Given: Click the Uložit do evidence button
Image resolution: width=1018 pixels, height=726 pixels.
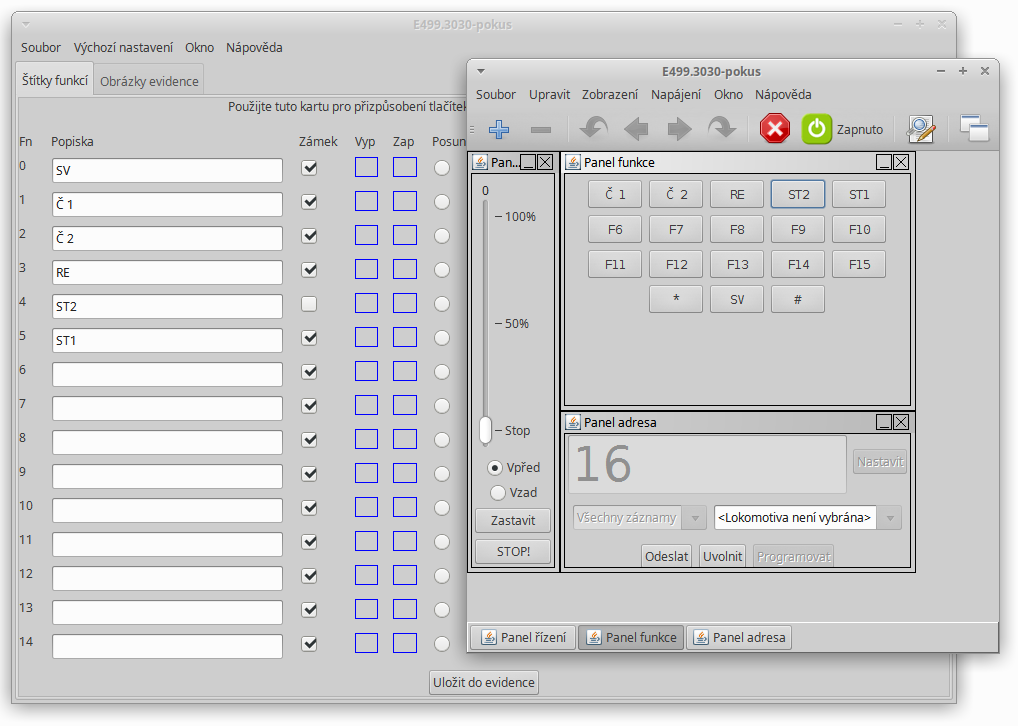Looking at the screenshot, I should click(x=484, y=683).
